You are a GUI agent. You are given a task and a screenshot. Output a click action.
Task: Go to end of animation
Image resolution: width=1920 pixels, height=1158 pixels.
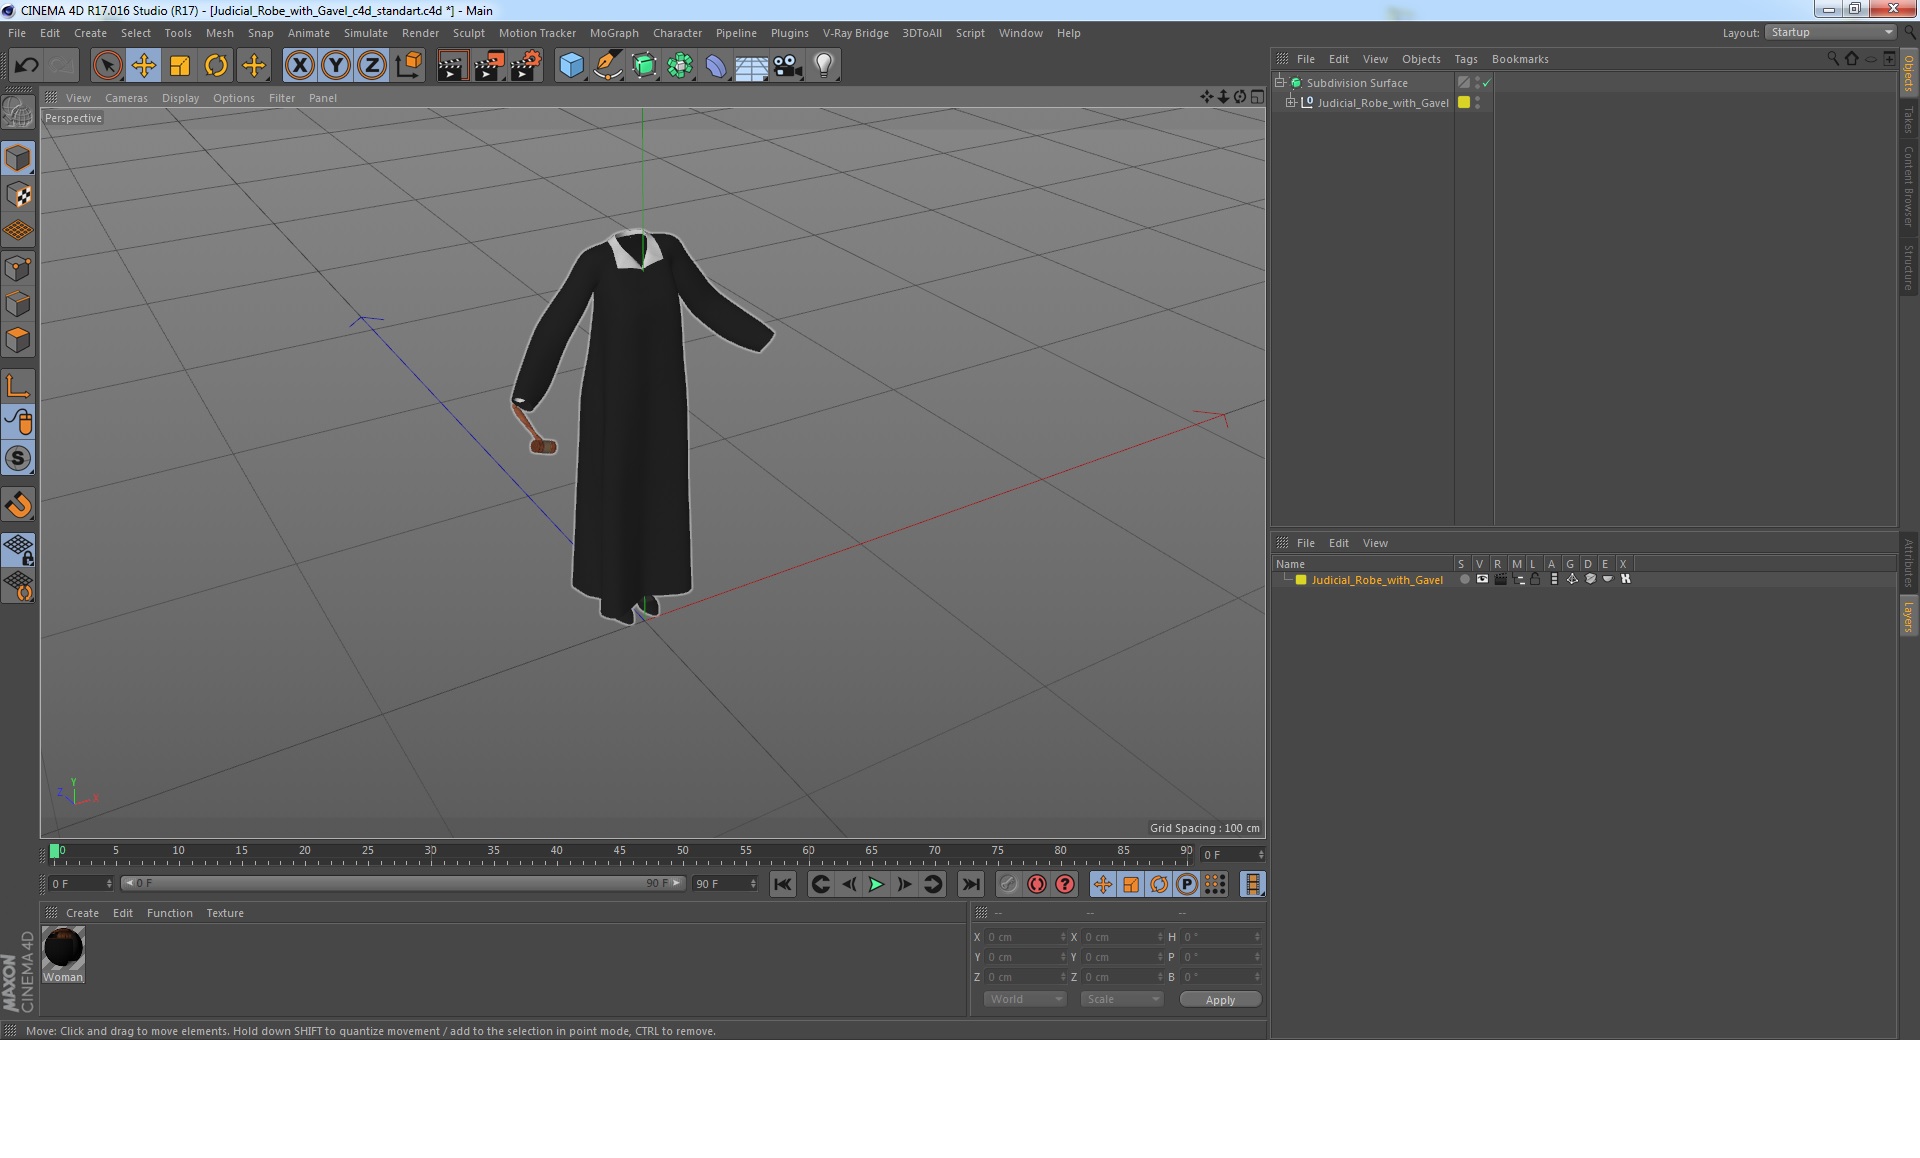point(970,884)
